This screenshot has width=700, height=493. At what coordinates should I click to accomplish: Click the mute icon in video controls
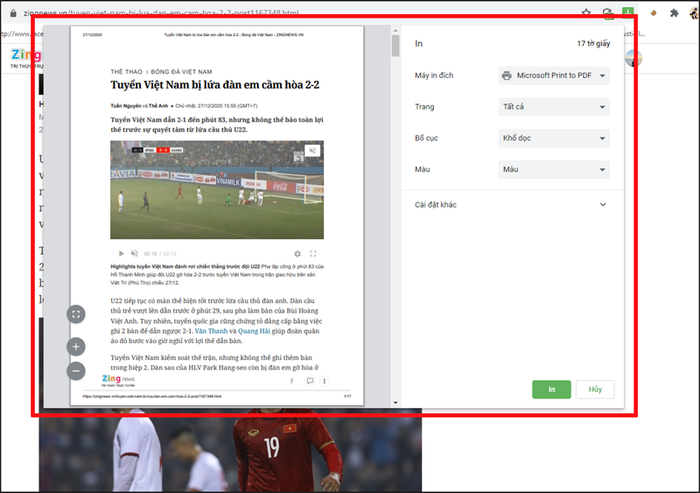[x=134, y=253]
